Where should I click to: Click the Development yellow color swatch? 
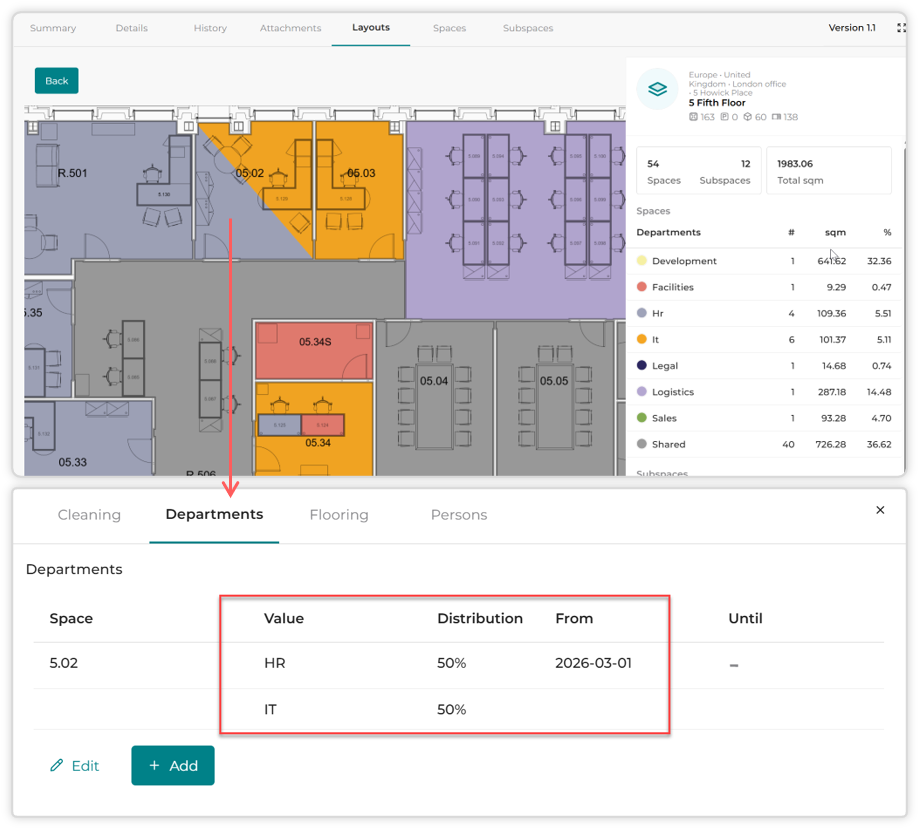click(x=642, y=261)
